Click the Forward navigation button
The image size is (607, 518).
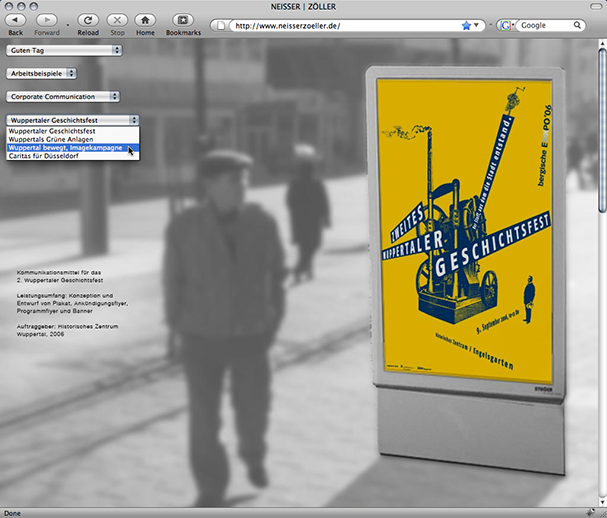click(46, 21)
